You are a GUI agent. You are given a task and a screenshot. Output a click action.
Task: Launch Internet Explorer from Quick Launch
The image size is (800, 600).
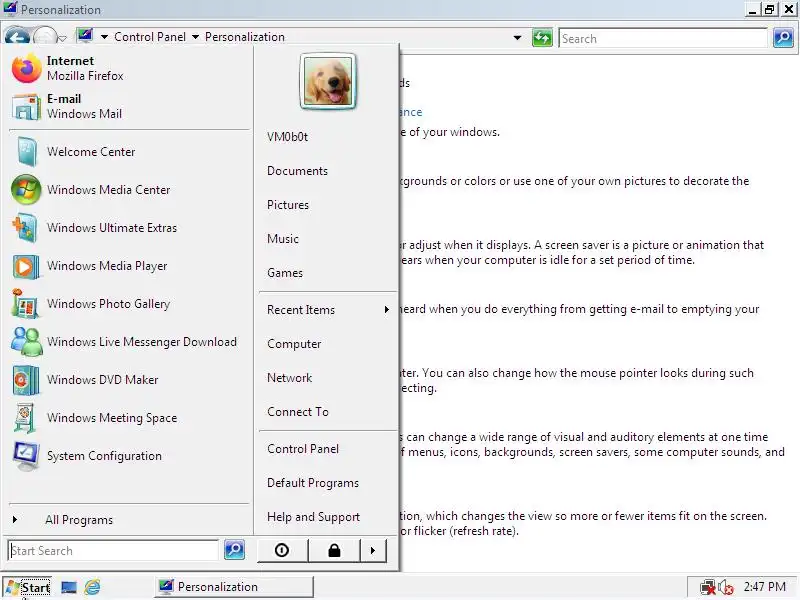click(92, 587)
